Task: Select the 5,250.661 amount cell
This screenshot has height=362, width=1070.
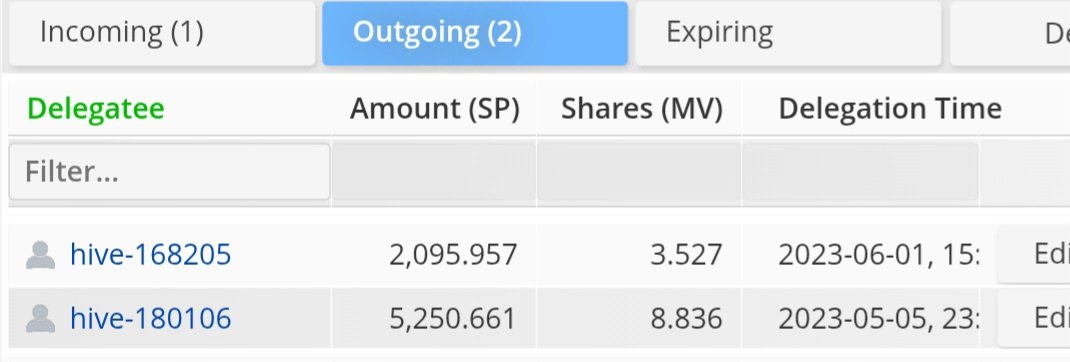Action: [434, 319]
